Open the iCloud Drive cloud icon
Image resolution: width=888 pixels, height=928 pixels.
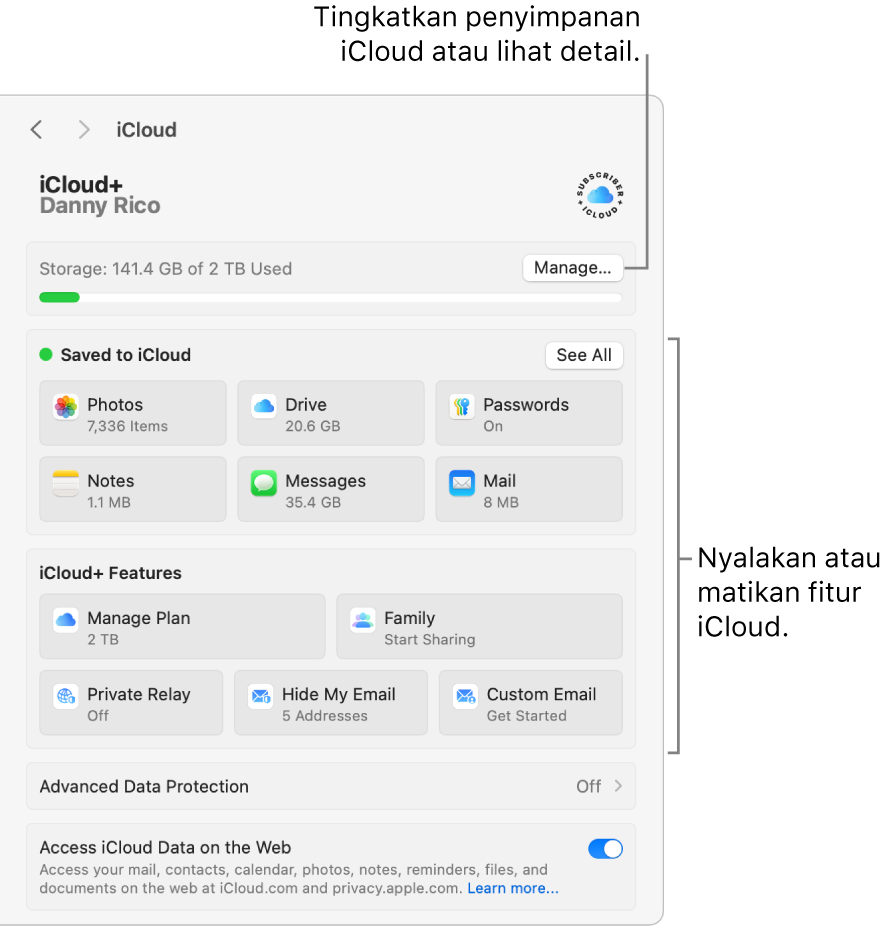[263, 407]
